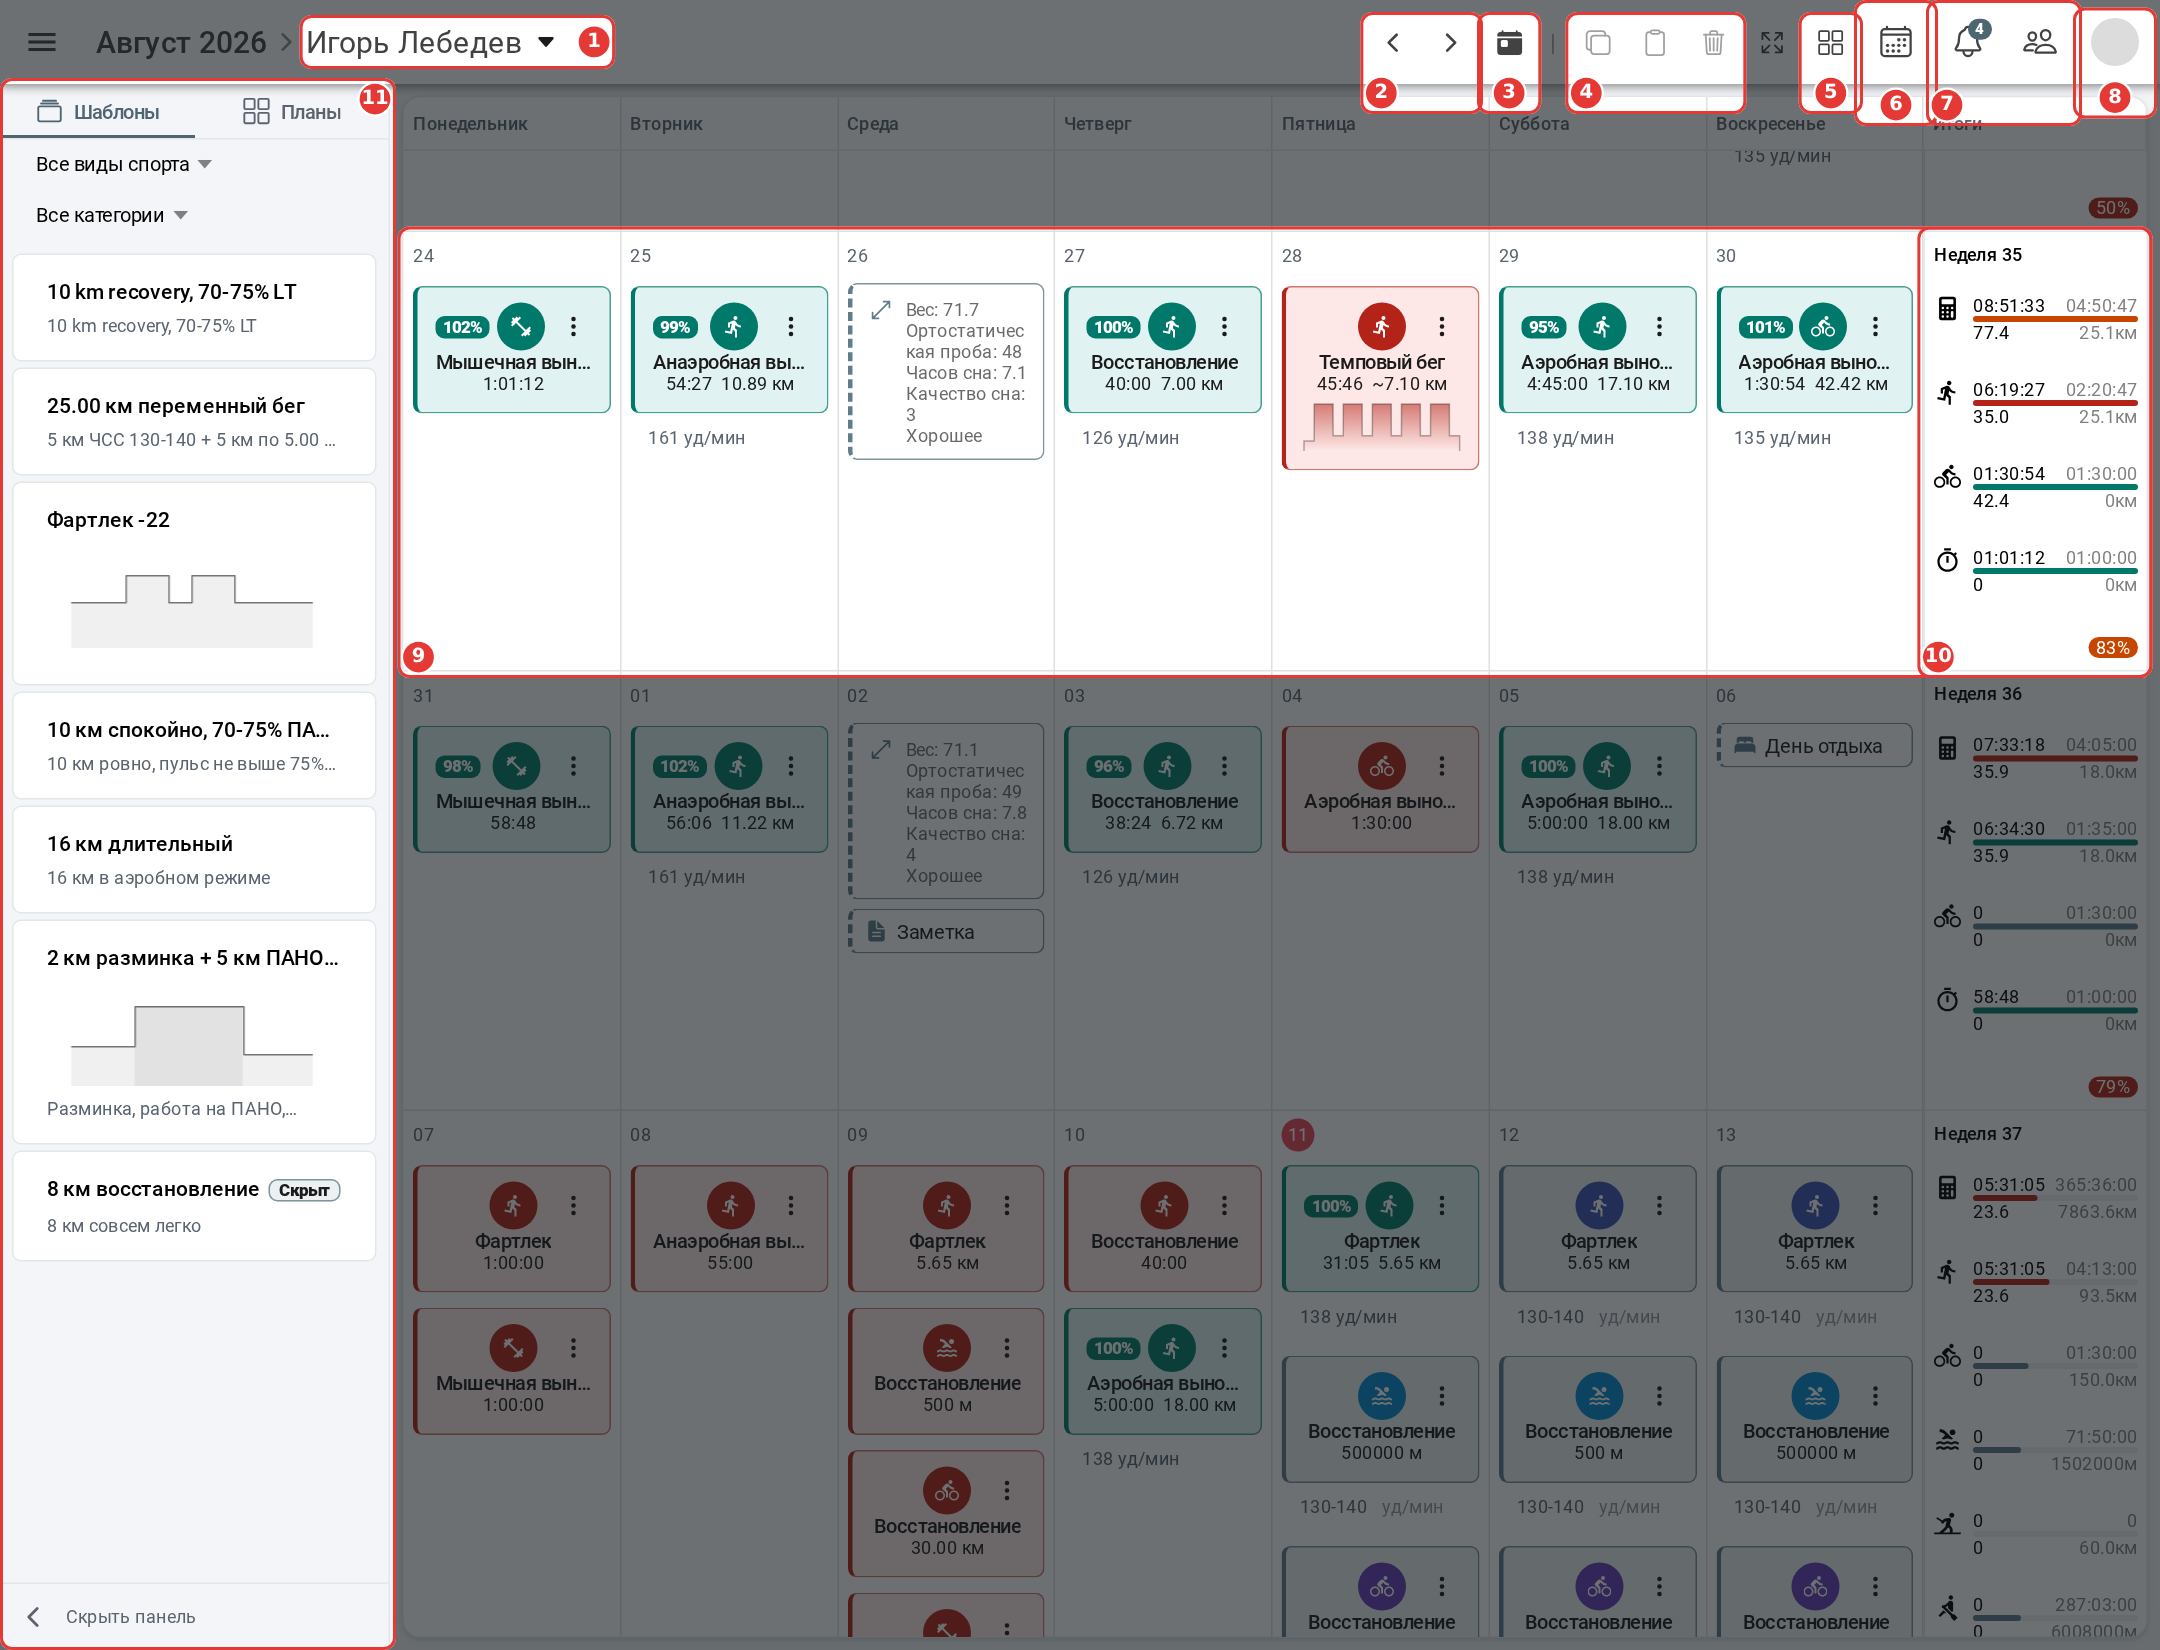
Task: Click Скрыть панель to collapse sidebar
Action: click(112, 1617)
